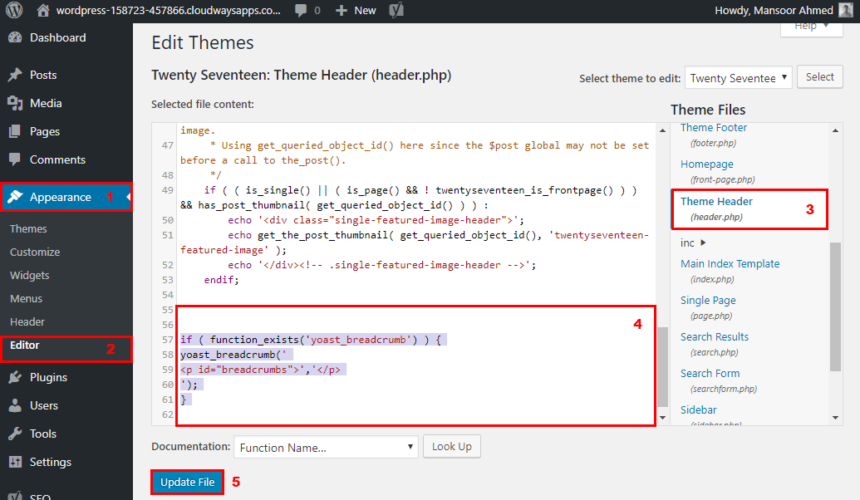The width and height of the screenshot is (860, 500).
Task: Open comments bubble in admin bar
Action: [x=301, y=10]
